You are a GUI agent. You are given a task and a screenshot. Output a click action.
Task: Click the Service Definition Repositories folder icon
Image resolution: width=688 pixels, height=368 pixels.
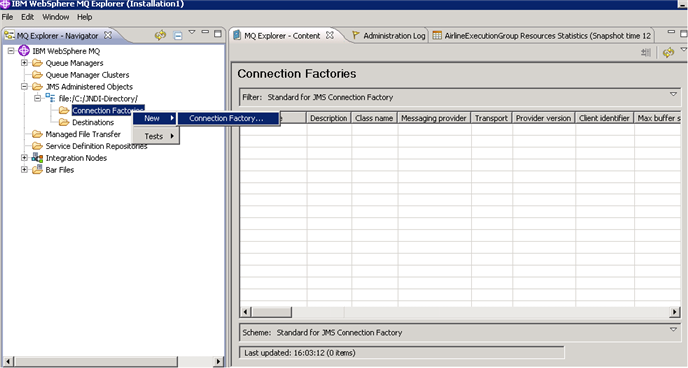click(x=37, y=146)
